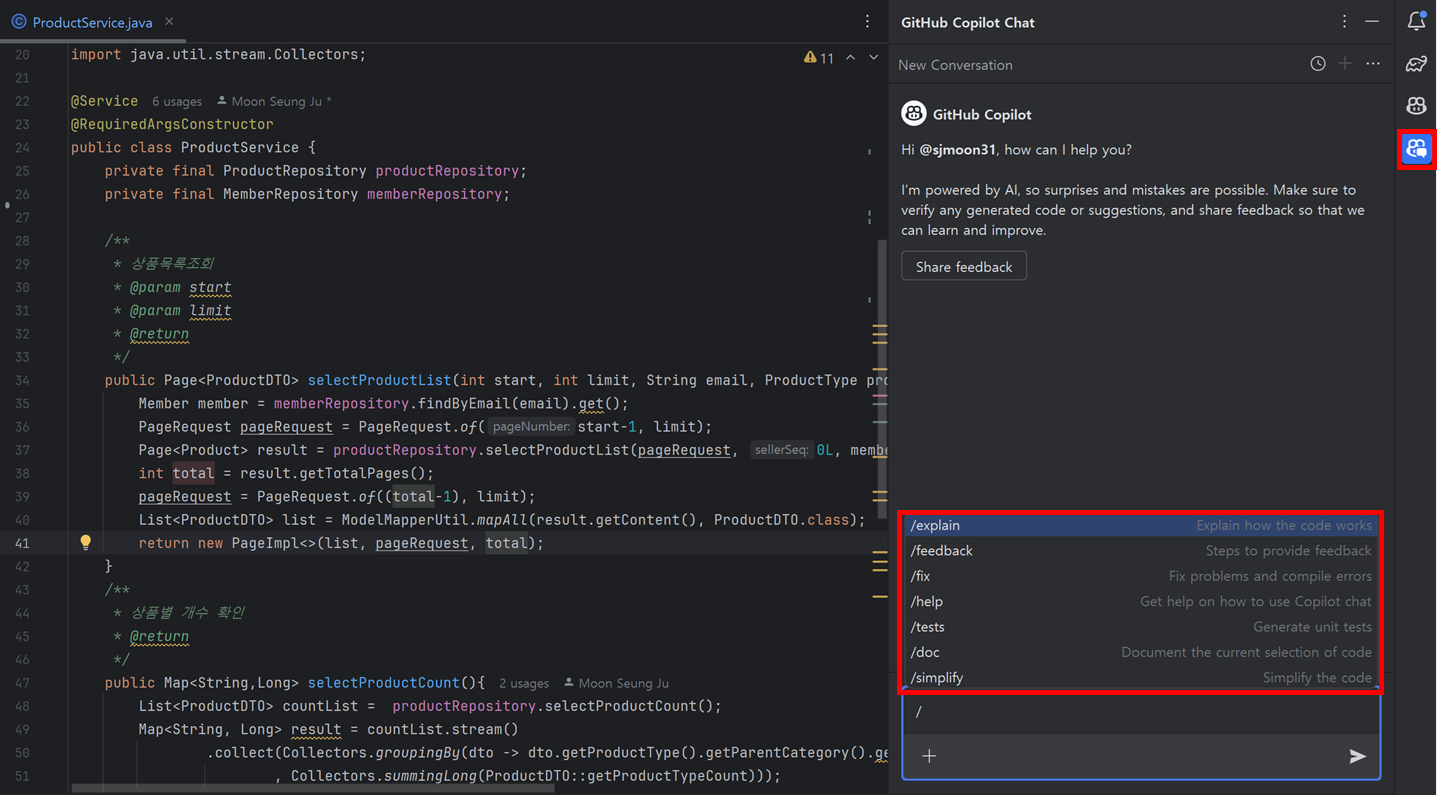Click the sellerSeq: parameter hint
The image size is (1437, 795).
pyautogui.click(x=781, y=450)
